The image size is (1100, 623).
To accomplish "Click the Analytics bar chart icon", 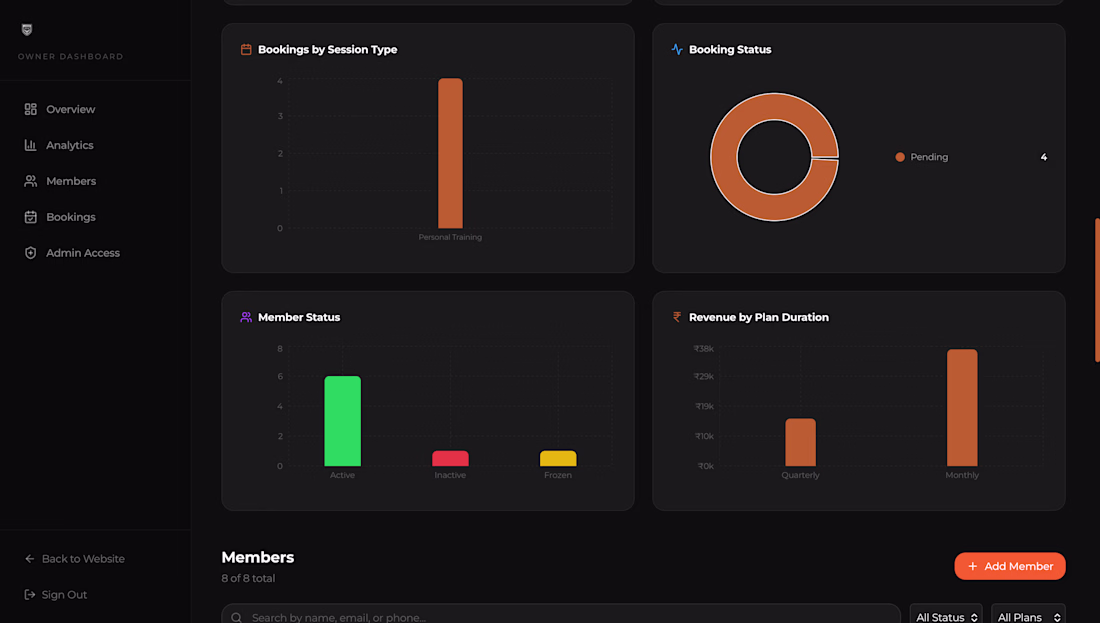I will [30, 145].
